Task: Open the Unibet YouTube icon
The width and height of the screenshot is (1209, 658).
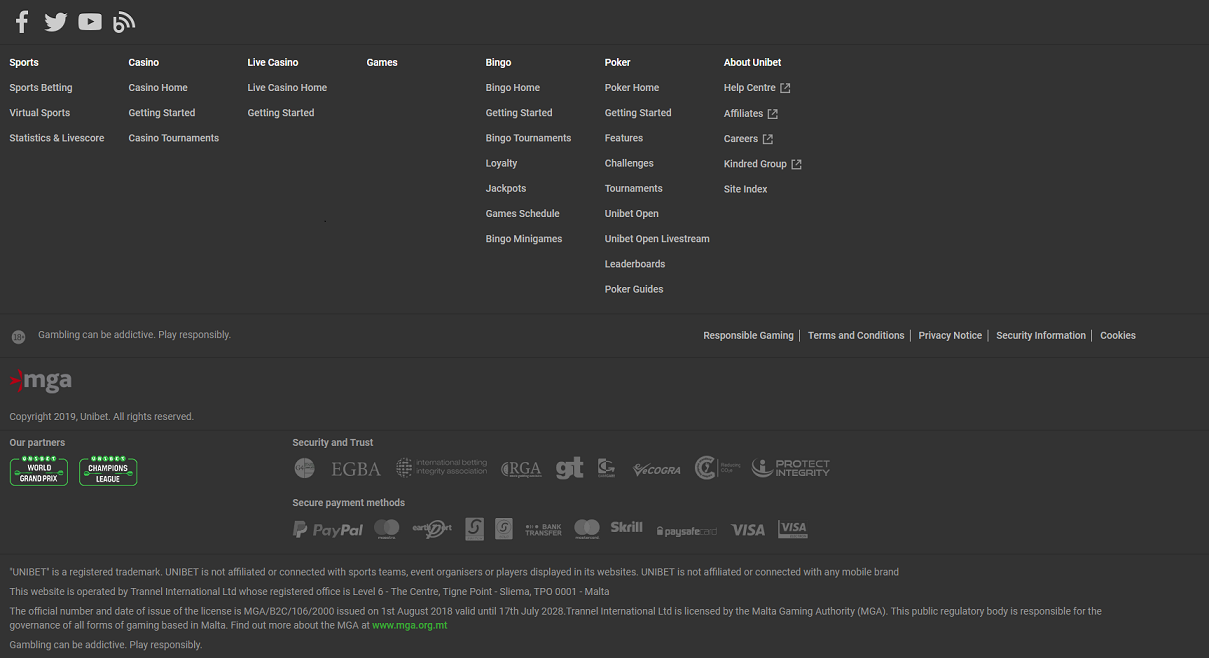Action: 90,21
